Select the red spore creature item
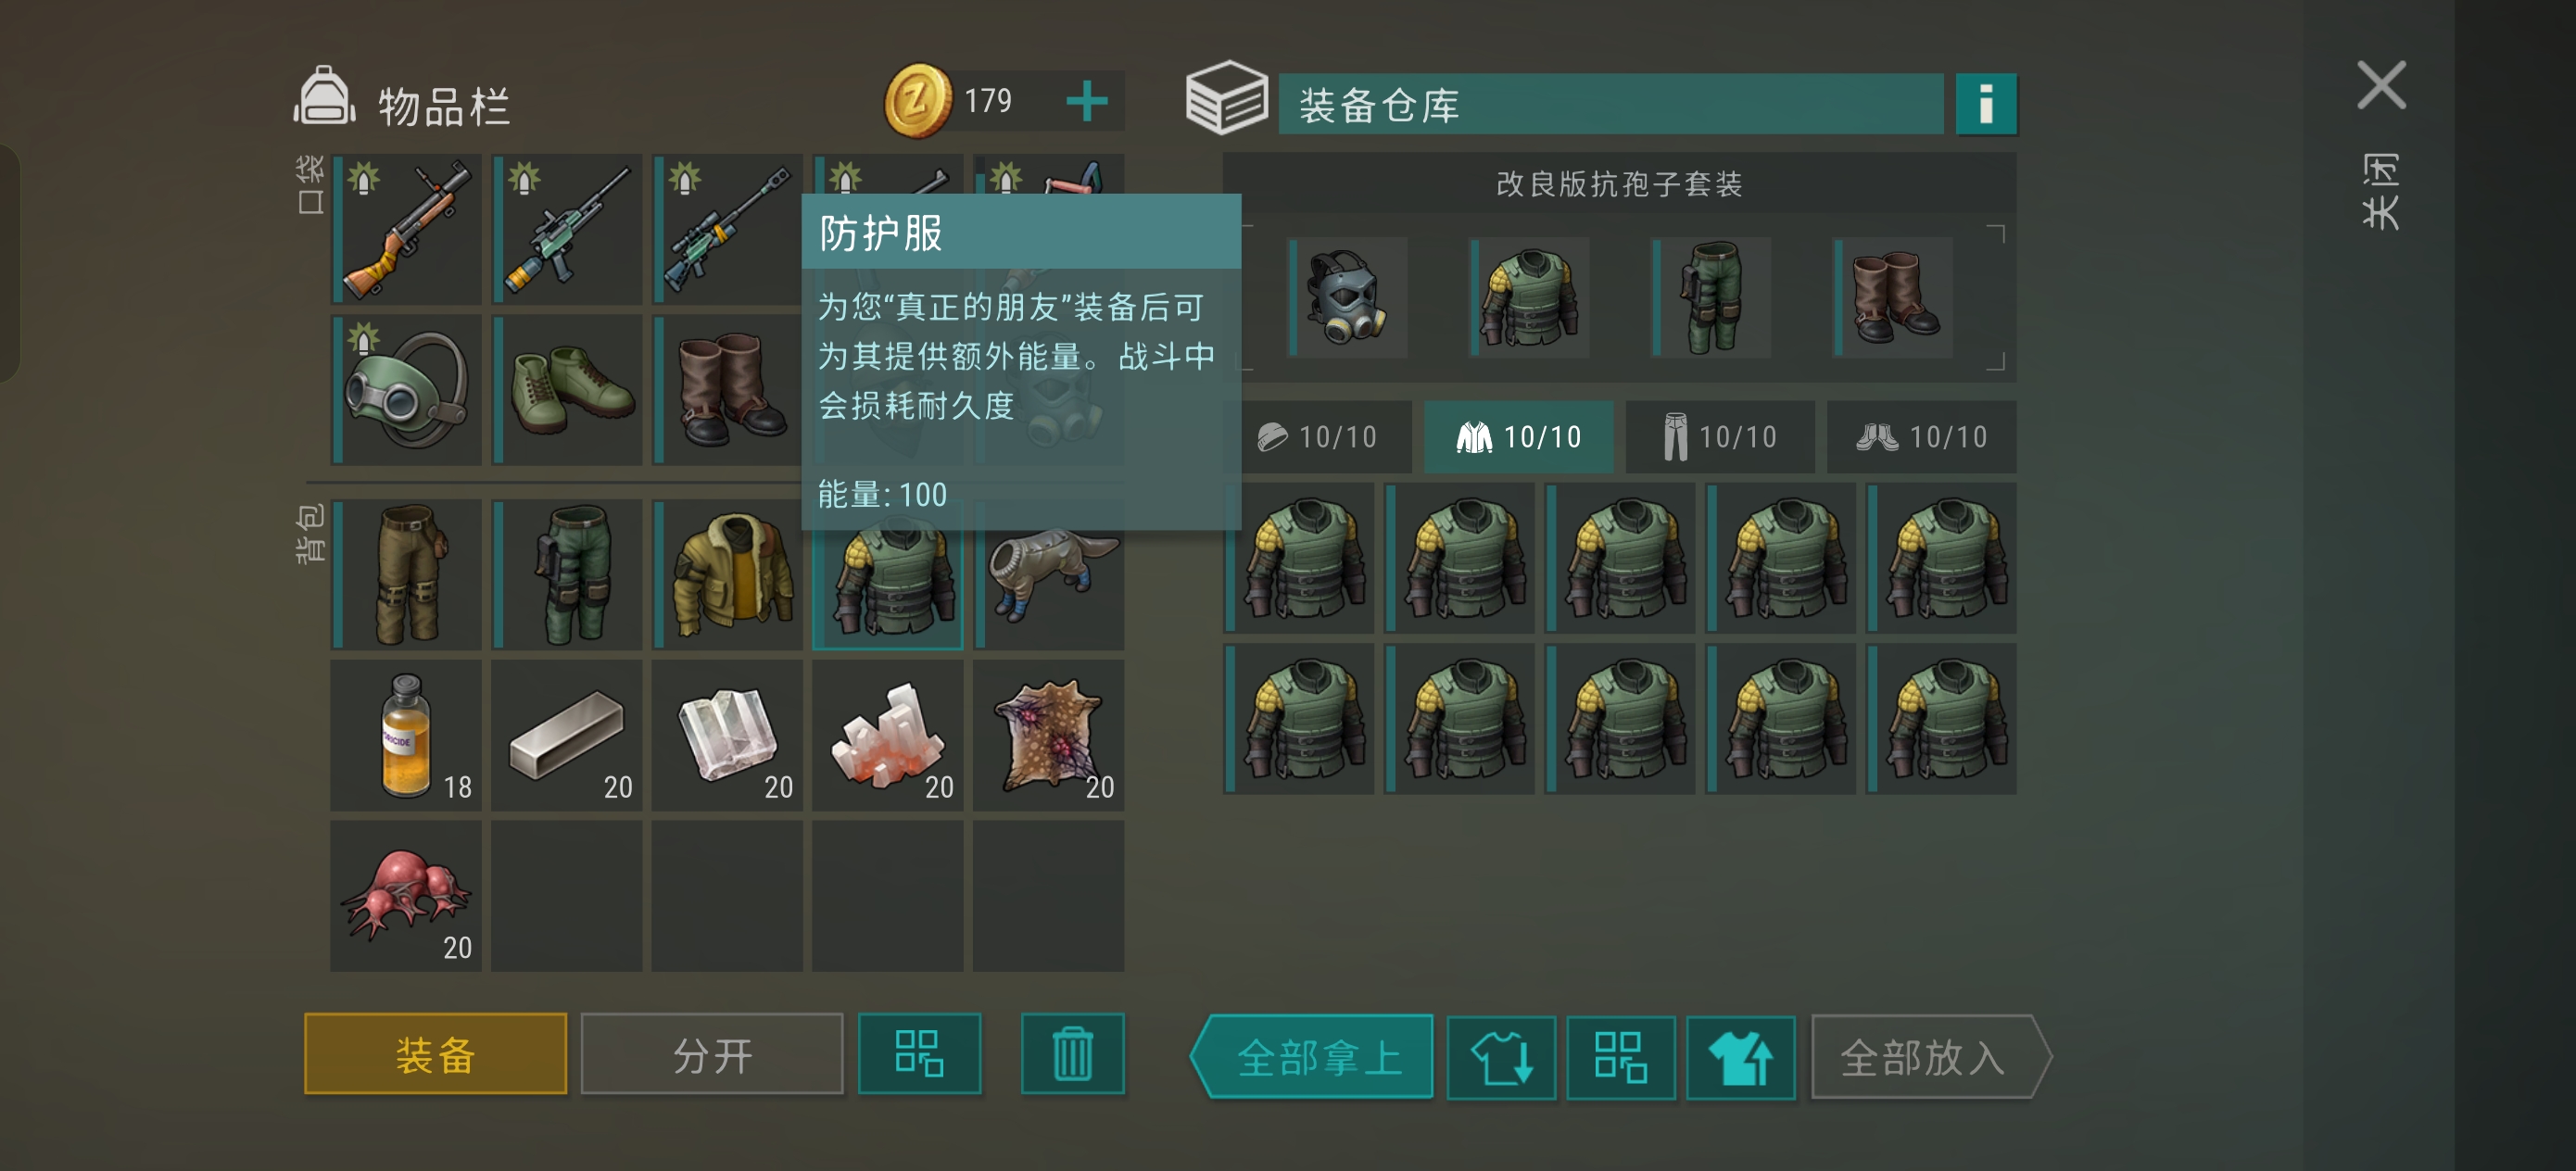This screenshot has height=1171, width=2576. coord(406,895)
